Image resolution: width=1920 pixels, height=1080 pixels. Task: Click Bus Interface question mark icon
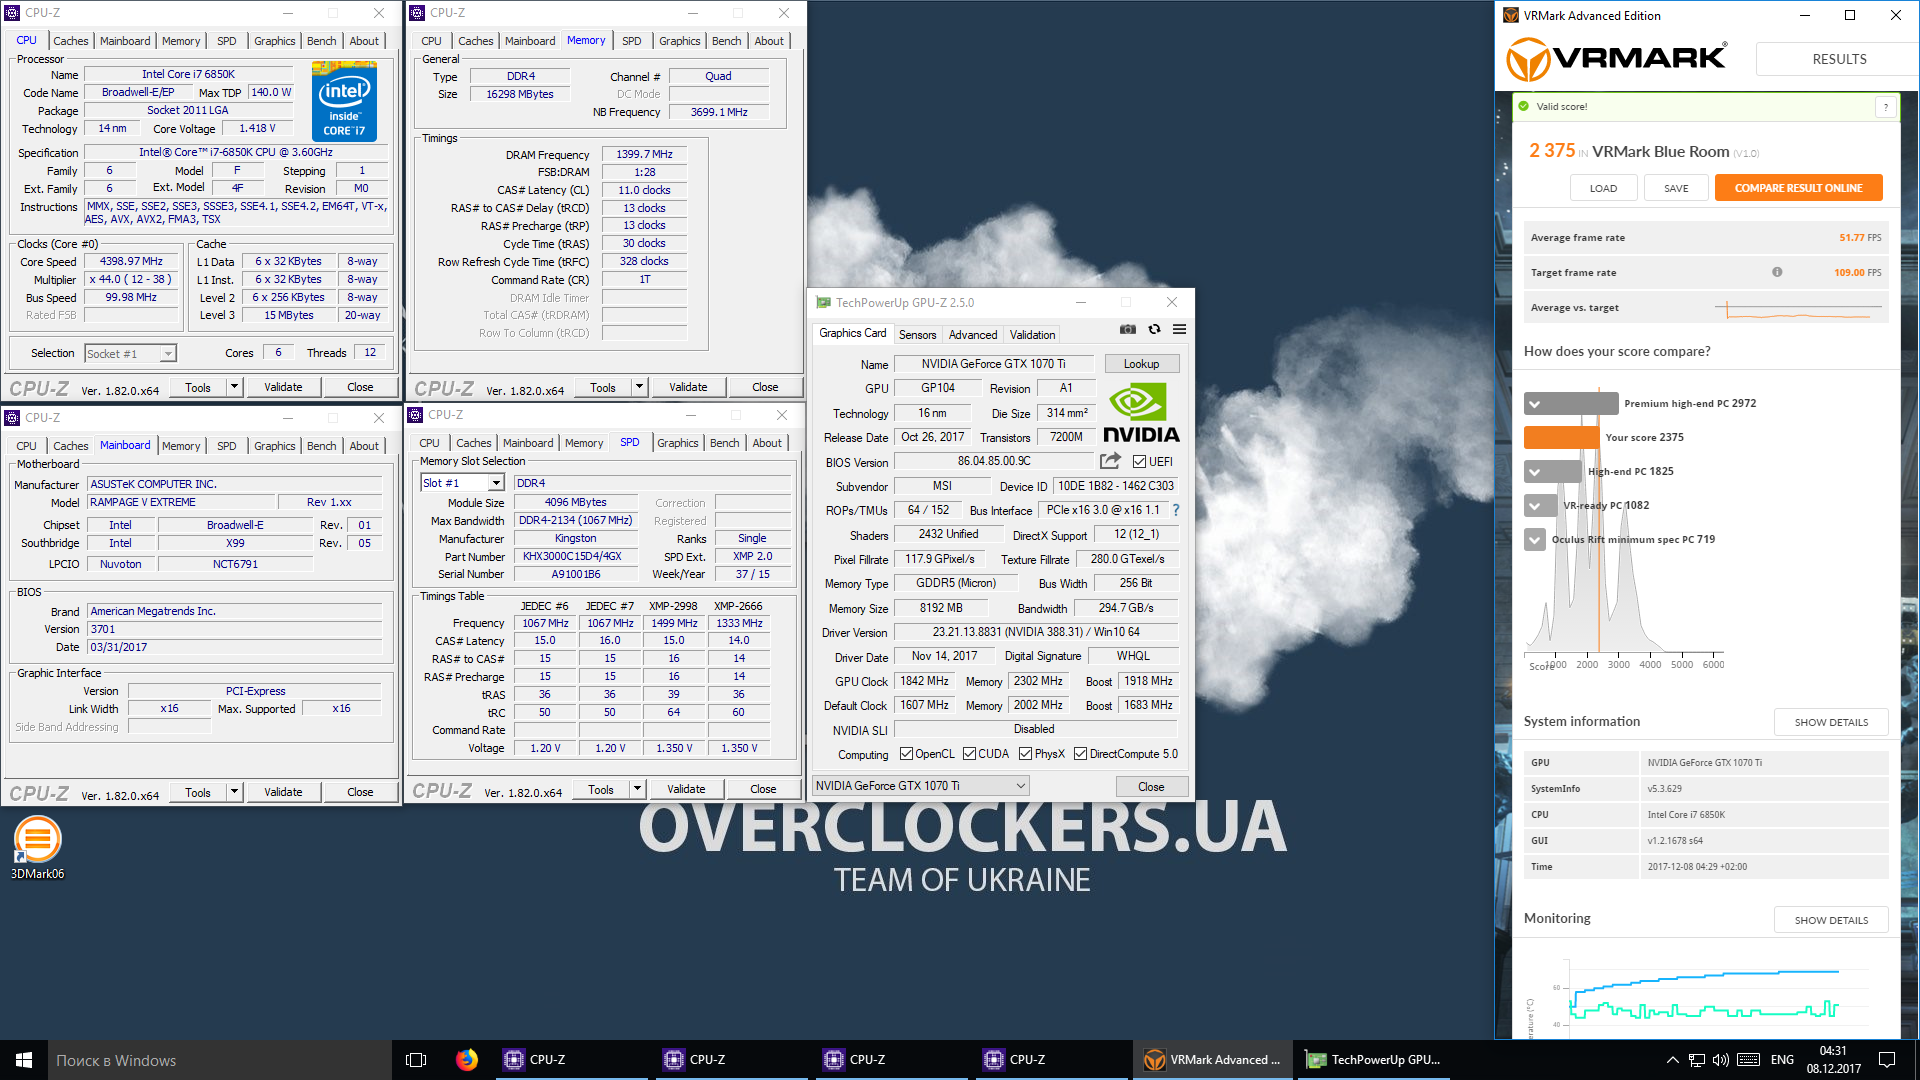1176,510
